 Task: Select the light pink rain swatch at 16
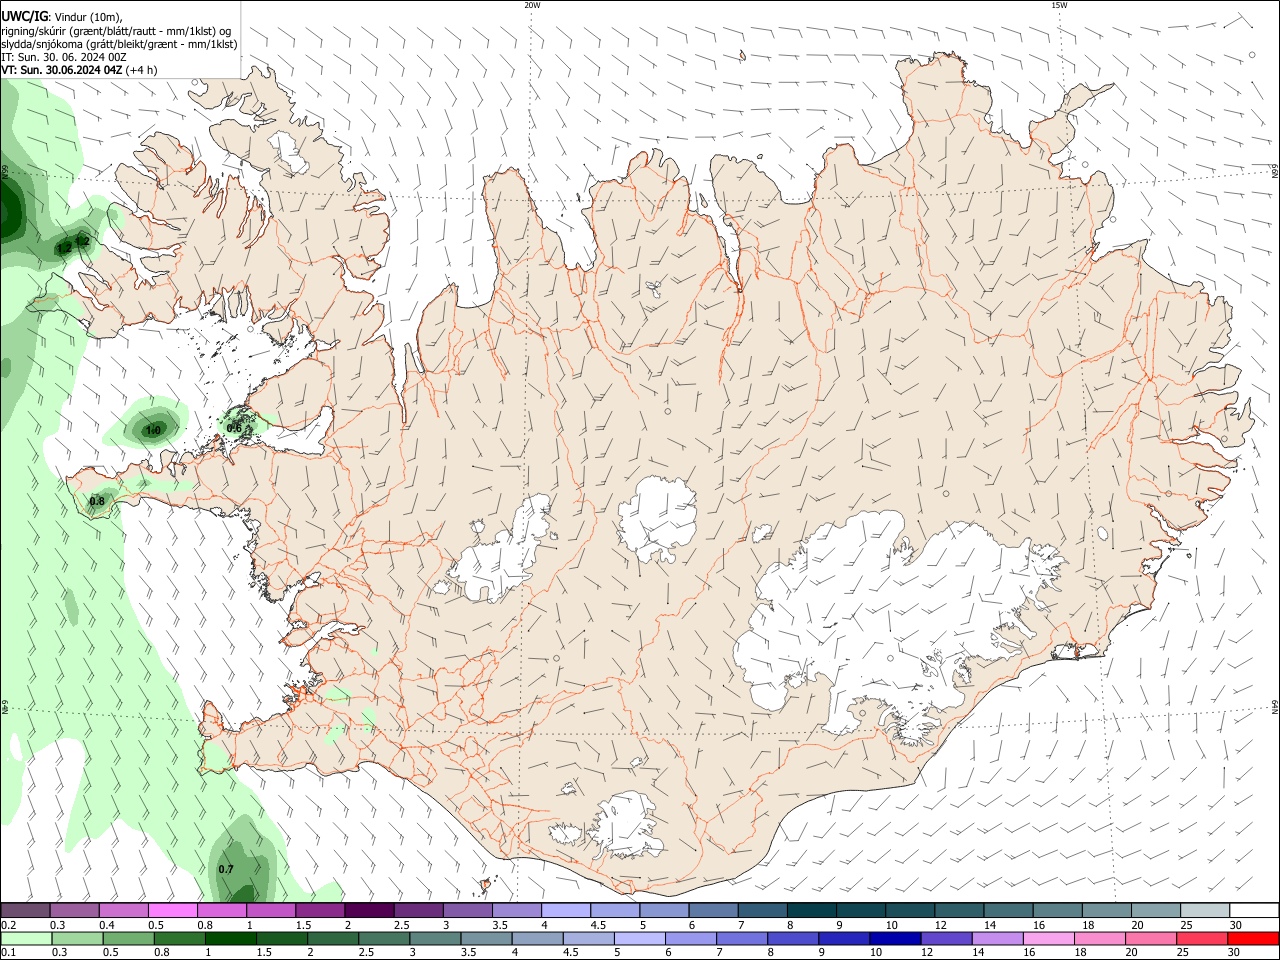pyautogui.click(x=1049, y=939)
